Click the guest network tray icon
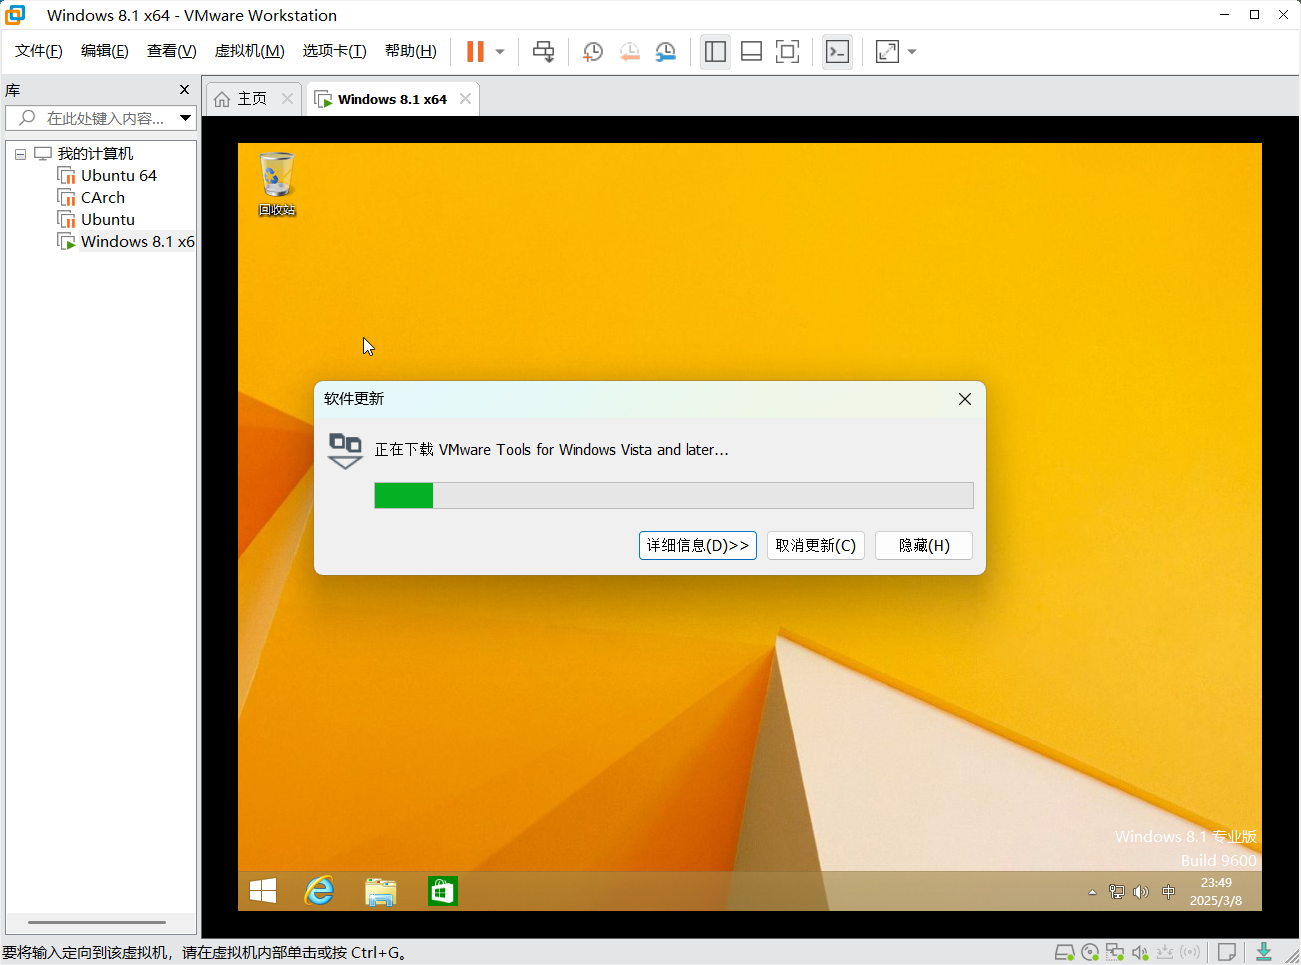The image size is (1301, 965). [x=1117, y=892]
